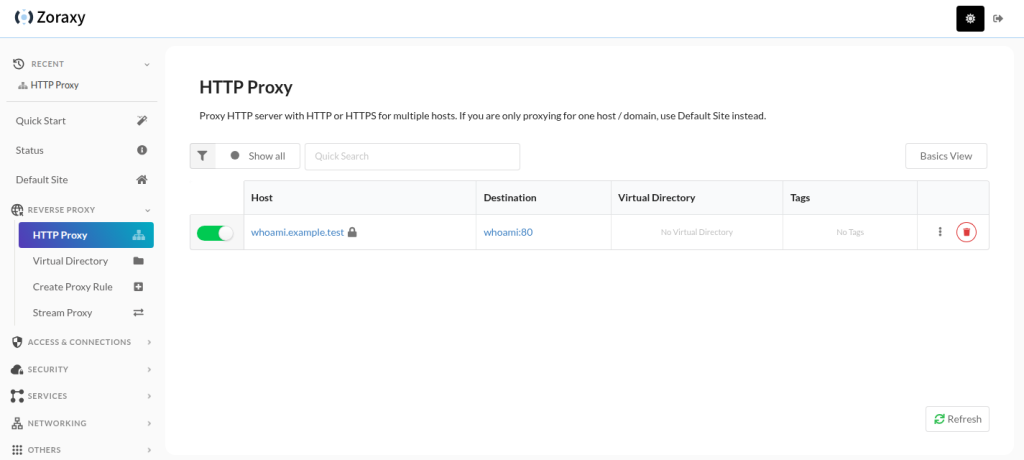Open the Stream Proxy page
Viewport: 1024px width, 460px height.
86,312
